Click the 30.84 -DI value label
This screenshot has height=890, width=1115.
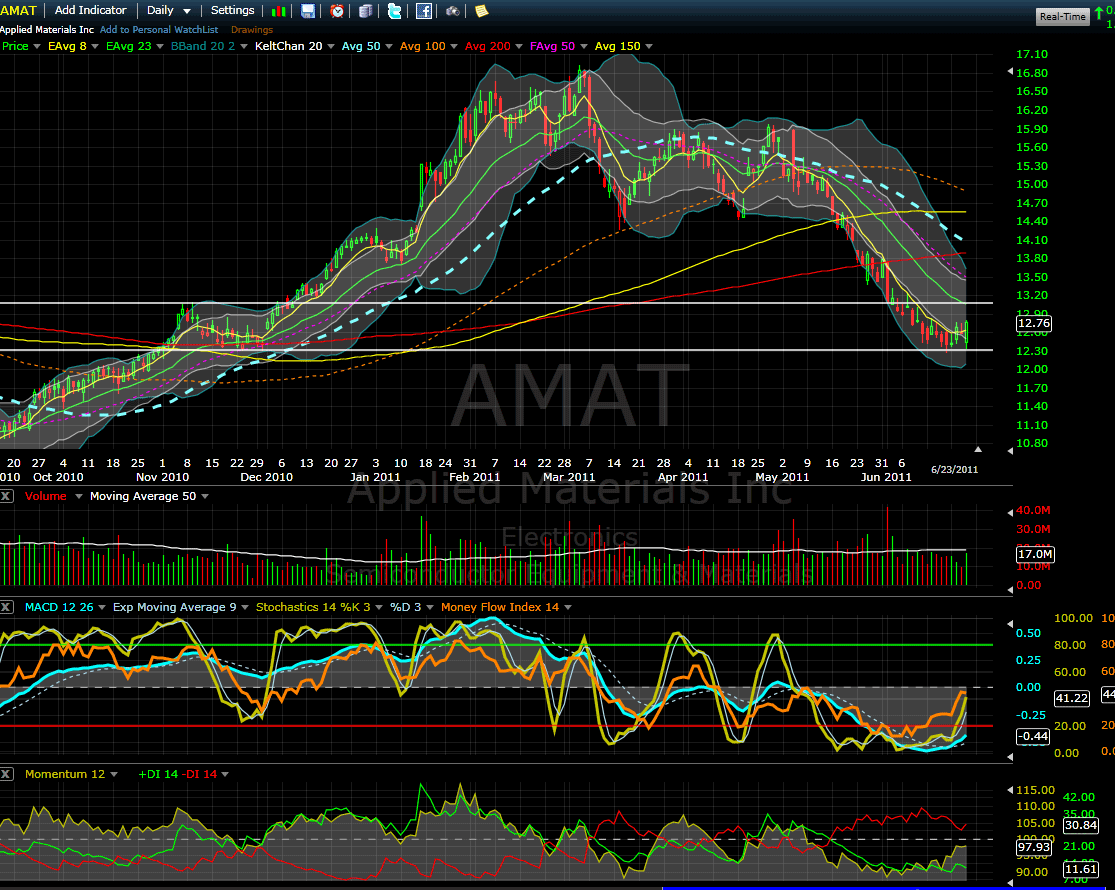[1080, 825]
